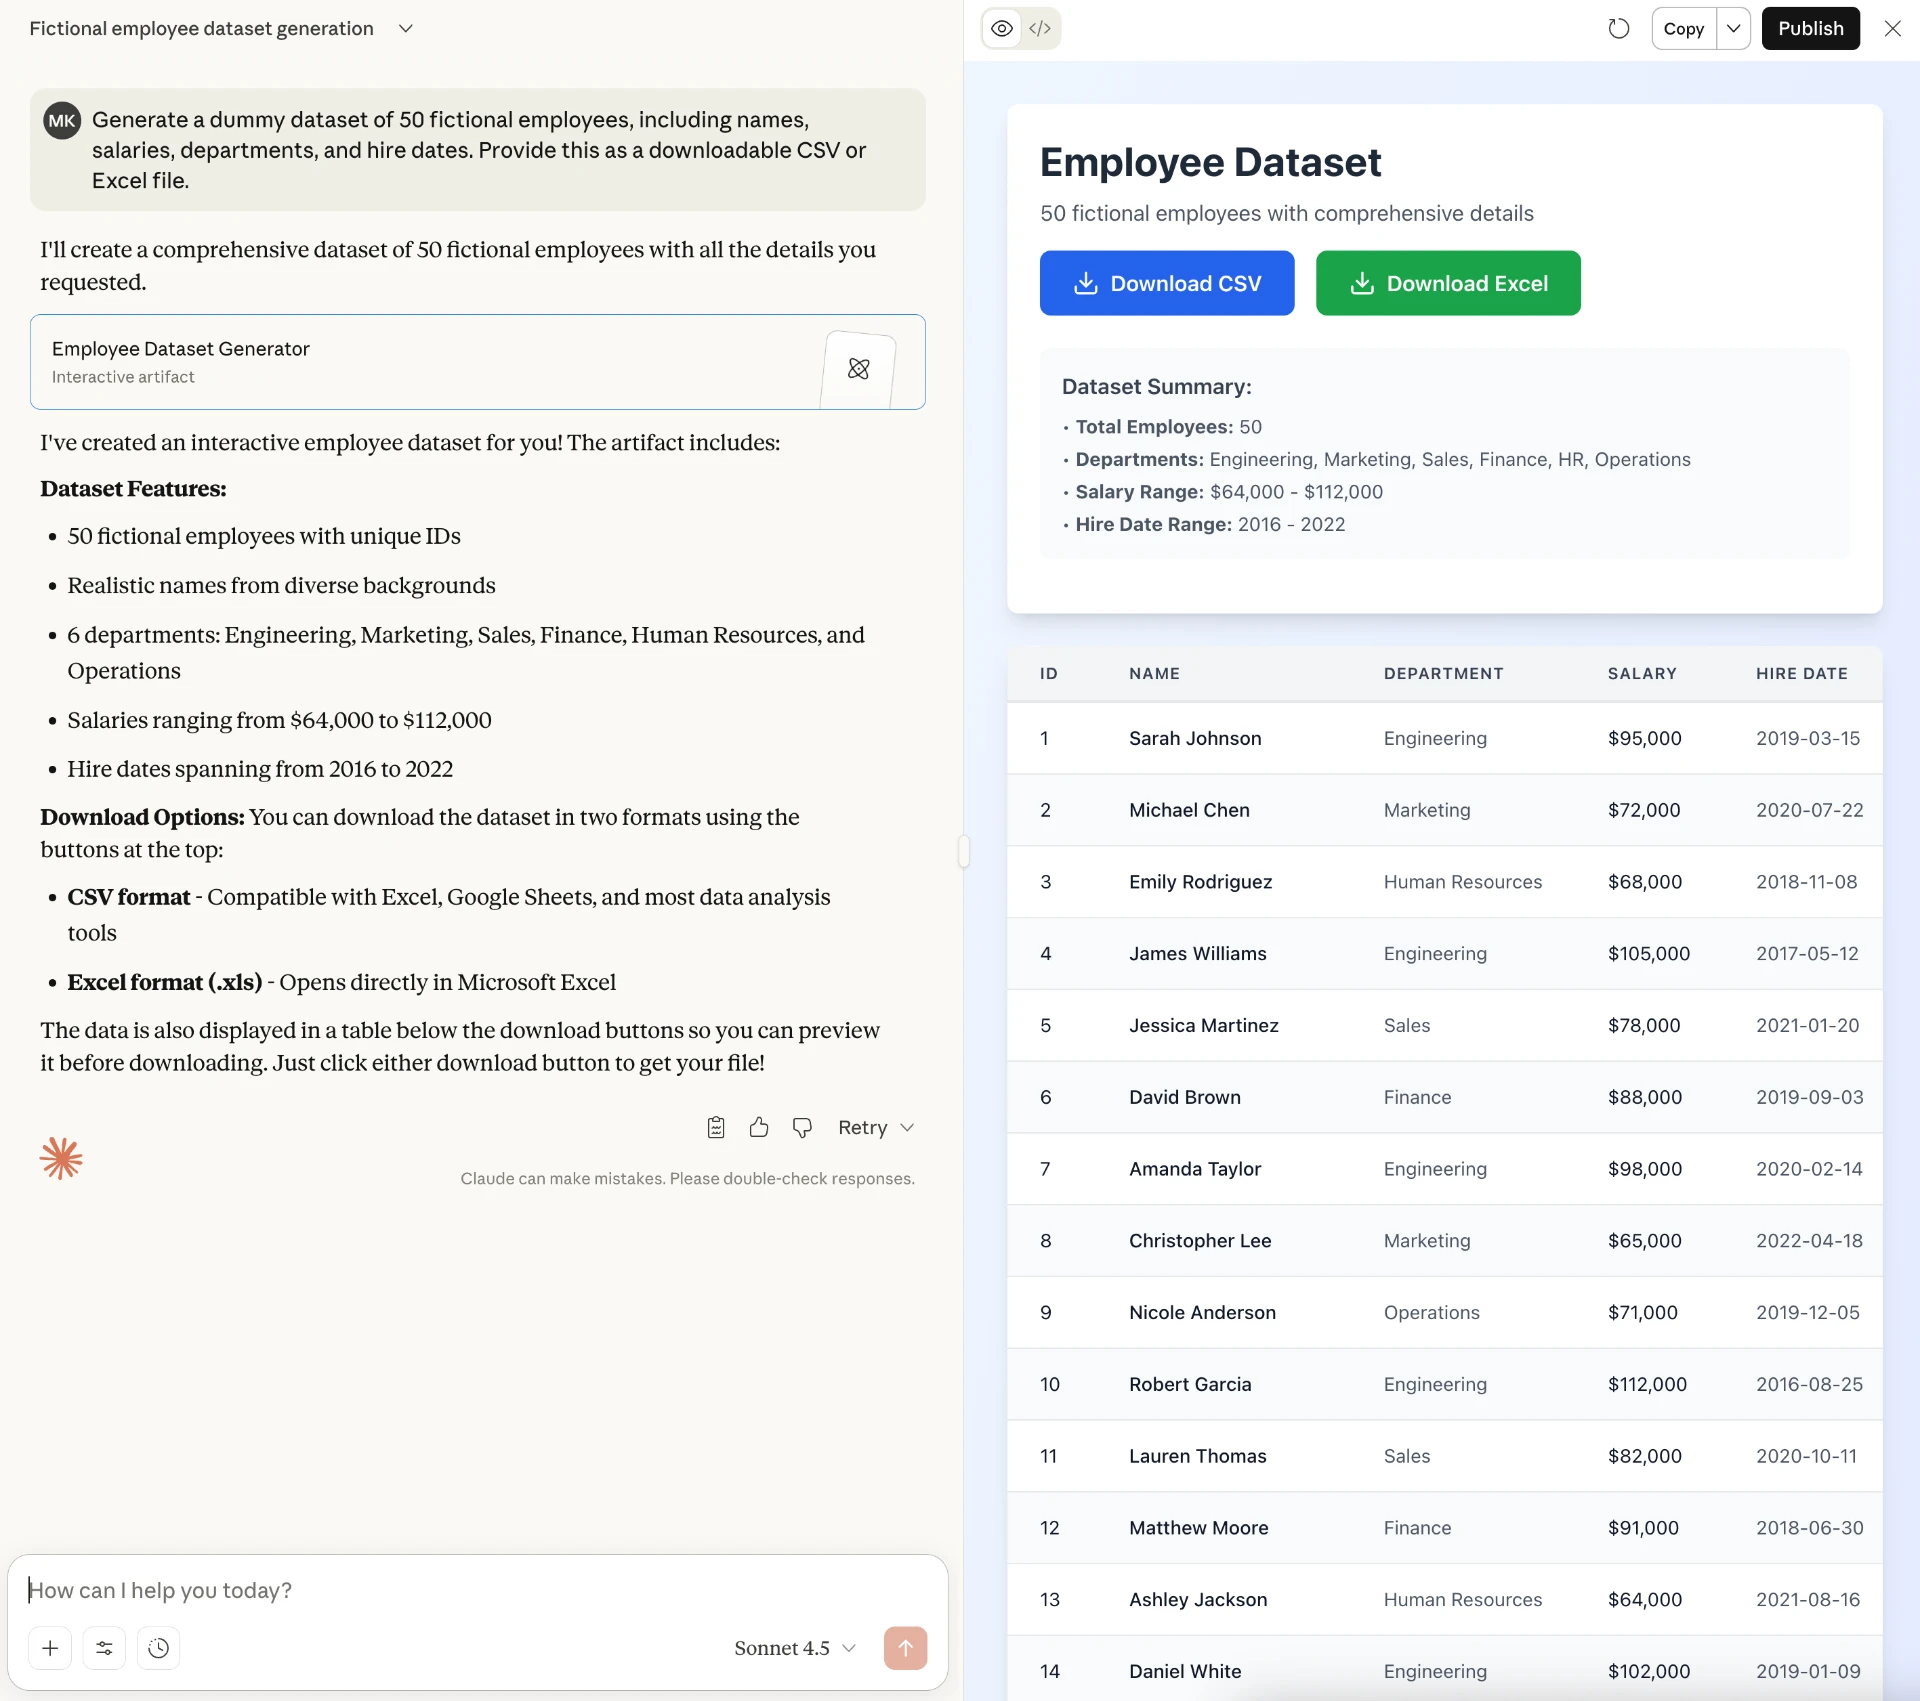
Task: Click the reload artifact icon
Action: 1618,28
